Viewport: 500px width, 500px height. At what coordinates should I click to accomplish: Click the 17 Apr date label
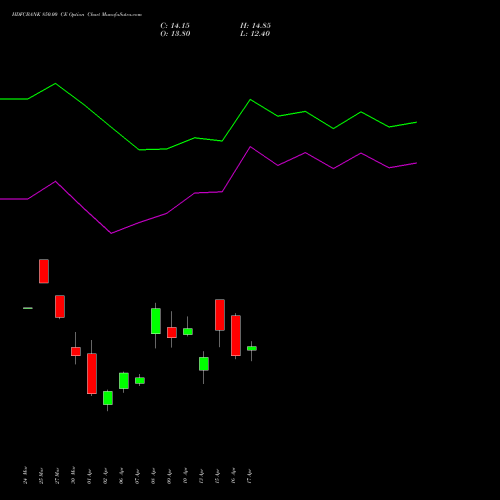coord(250,476)
